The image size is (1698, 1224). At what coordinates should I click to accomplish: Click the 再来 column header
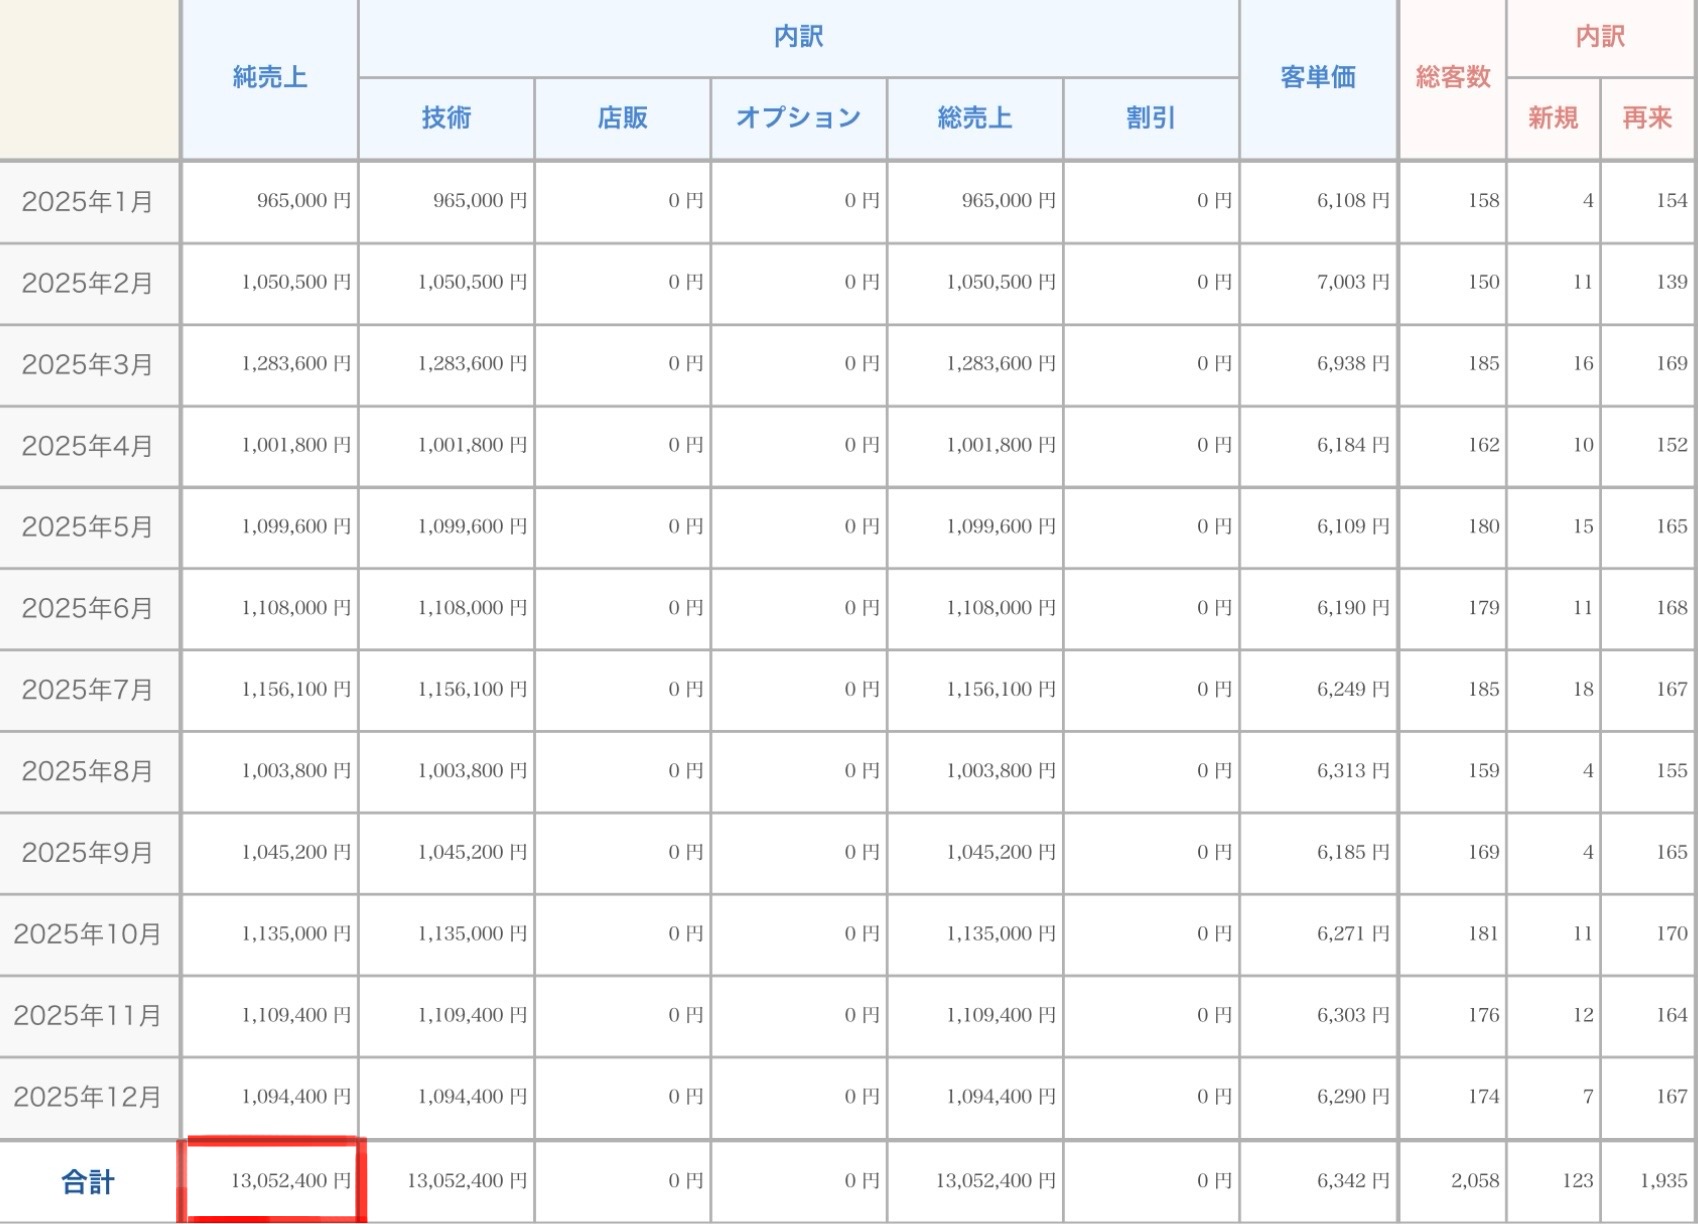1647,118
